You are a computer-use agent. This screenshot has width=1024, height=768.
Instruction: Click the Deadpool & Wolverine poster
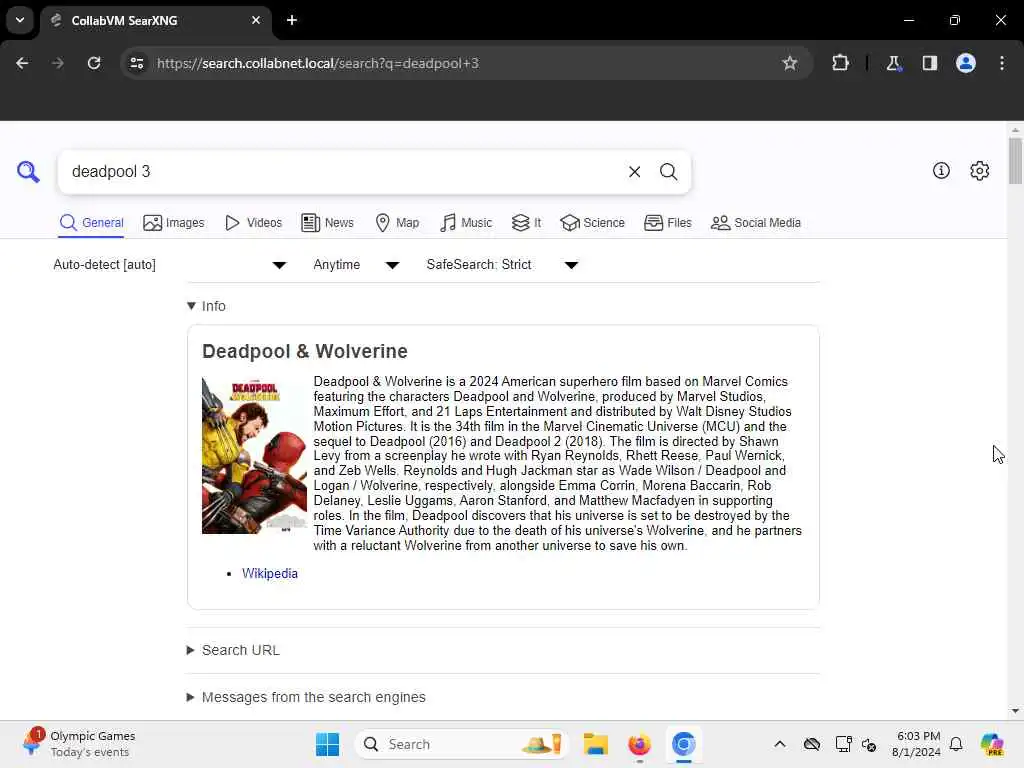click(254, 455)
